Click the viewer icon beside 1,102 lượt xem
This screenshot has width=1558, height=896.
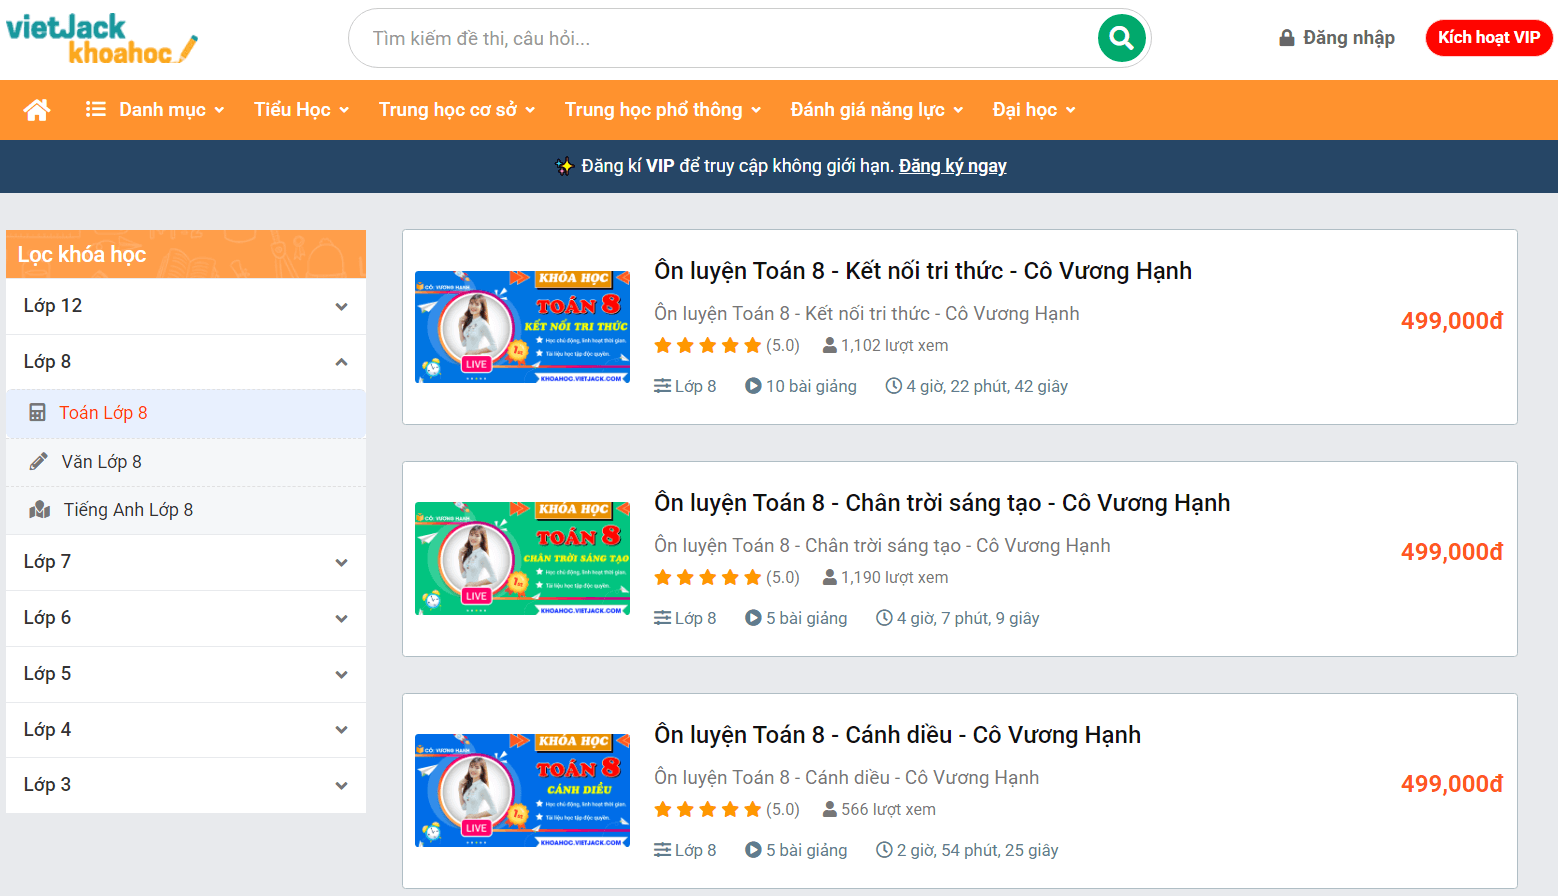pos(830,345)
